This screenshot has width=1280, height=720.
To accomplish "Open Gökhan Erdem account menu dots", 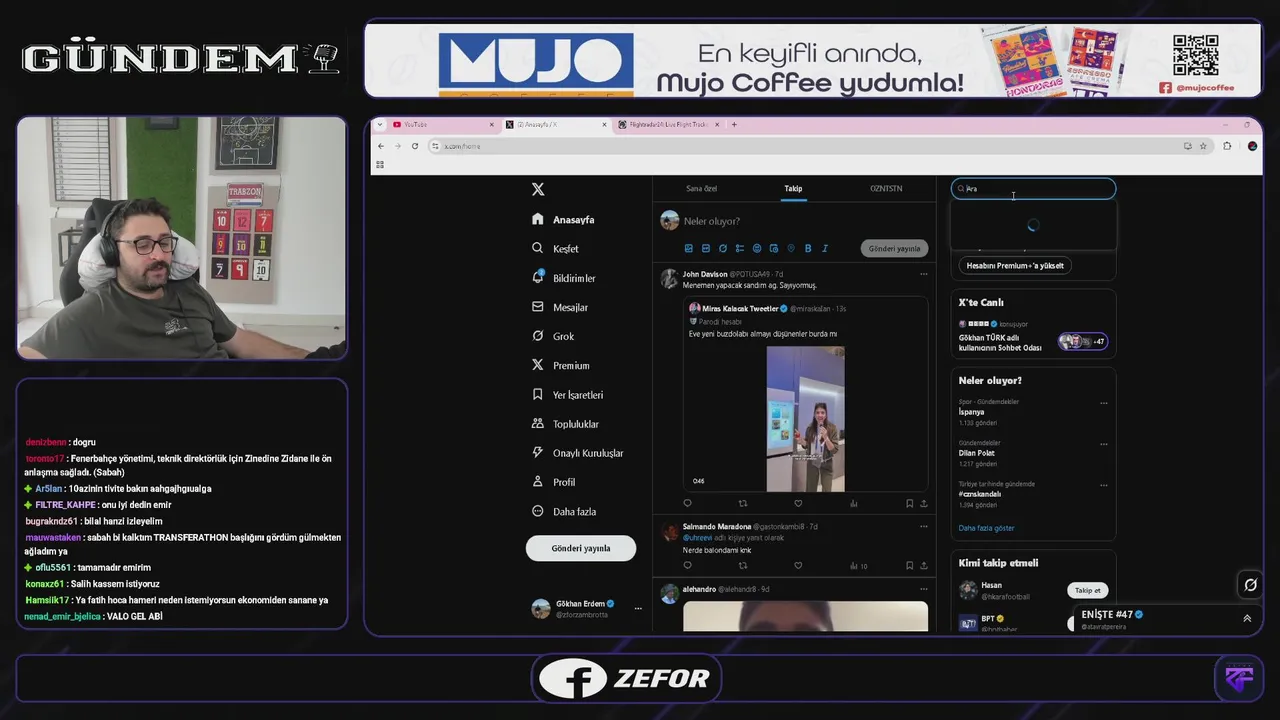I will pos(638,608).
